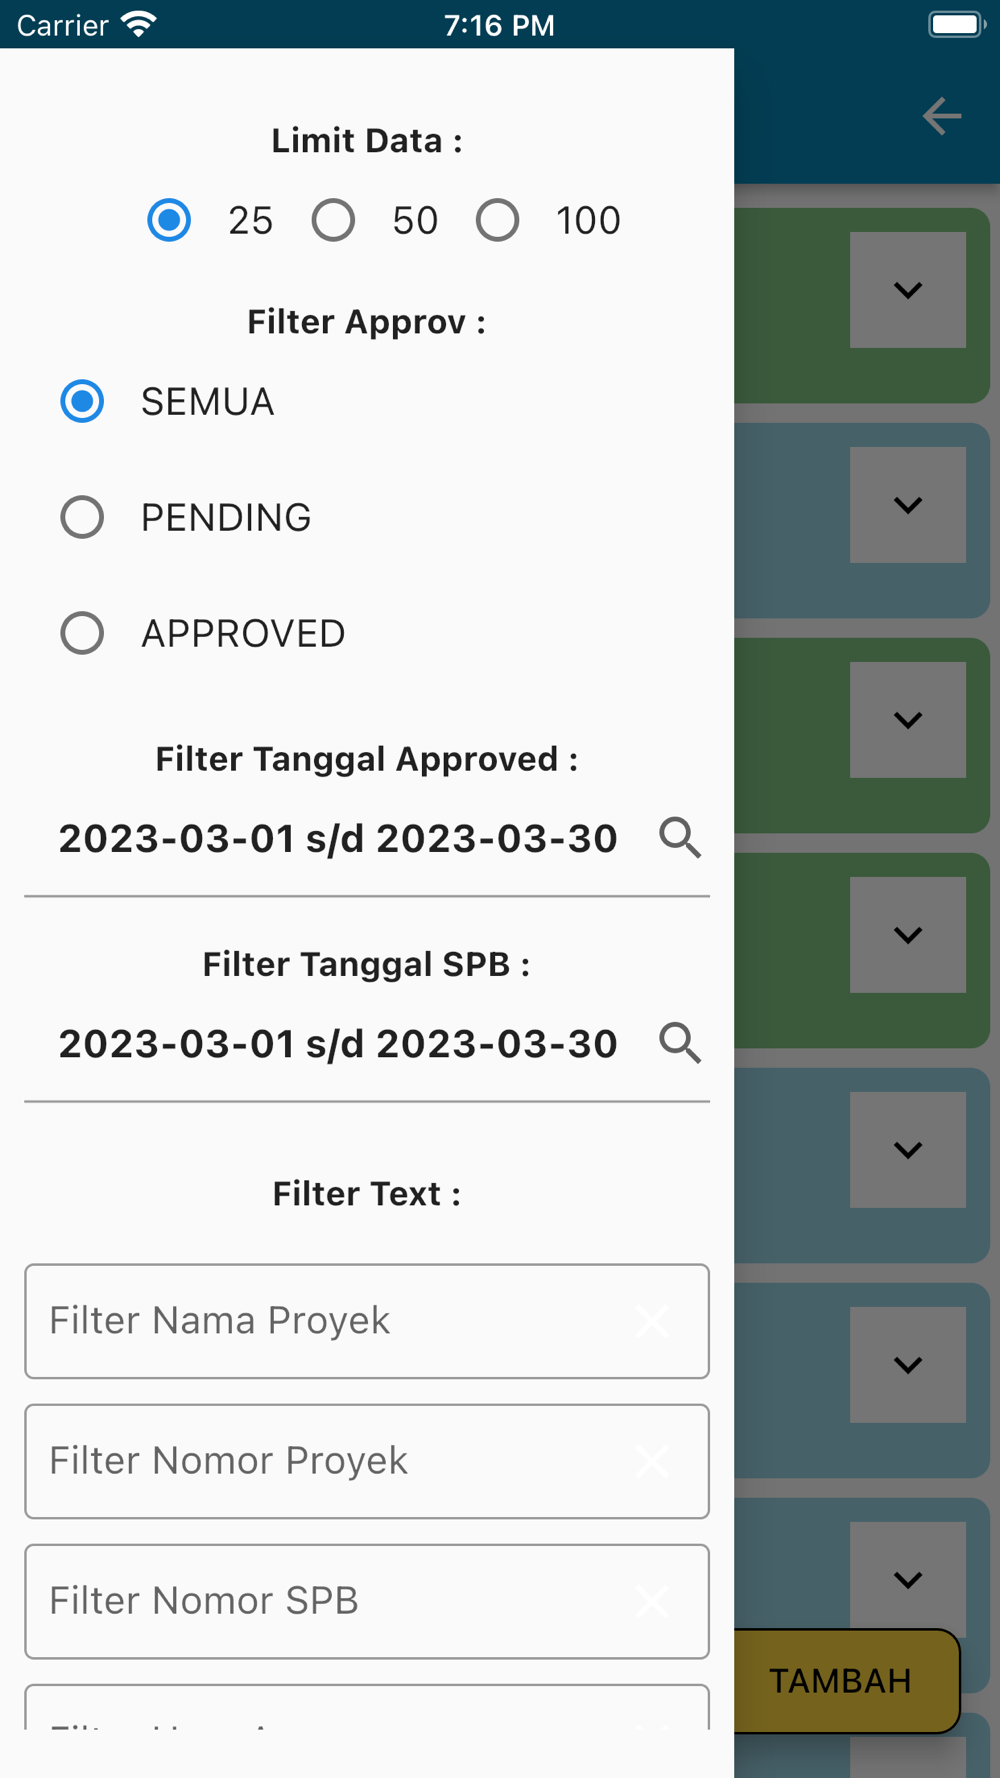Image resolution: width=1000 pixels, height=1778 pixels.
Task: Choose PENDING approval filter
Action: [x=82, y=518]
